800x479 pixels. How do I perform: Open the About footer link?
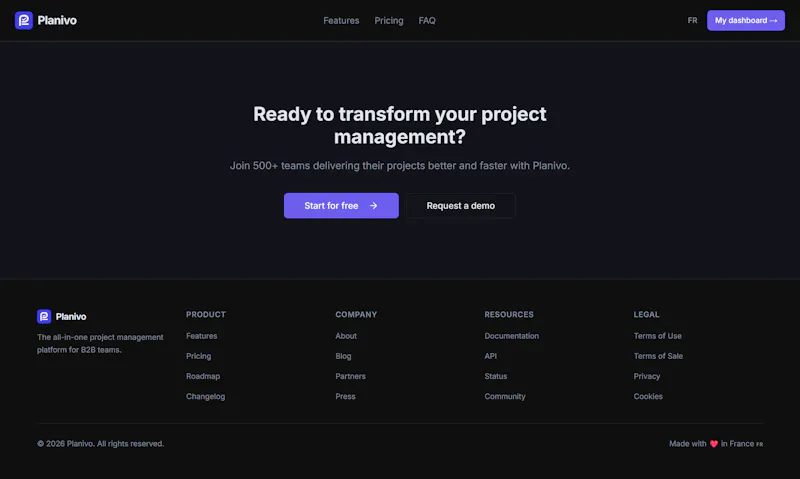pyautogui.click(x=346, y=336)
